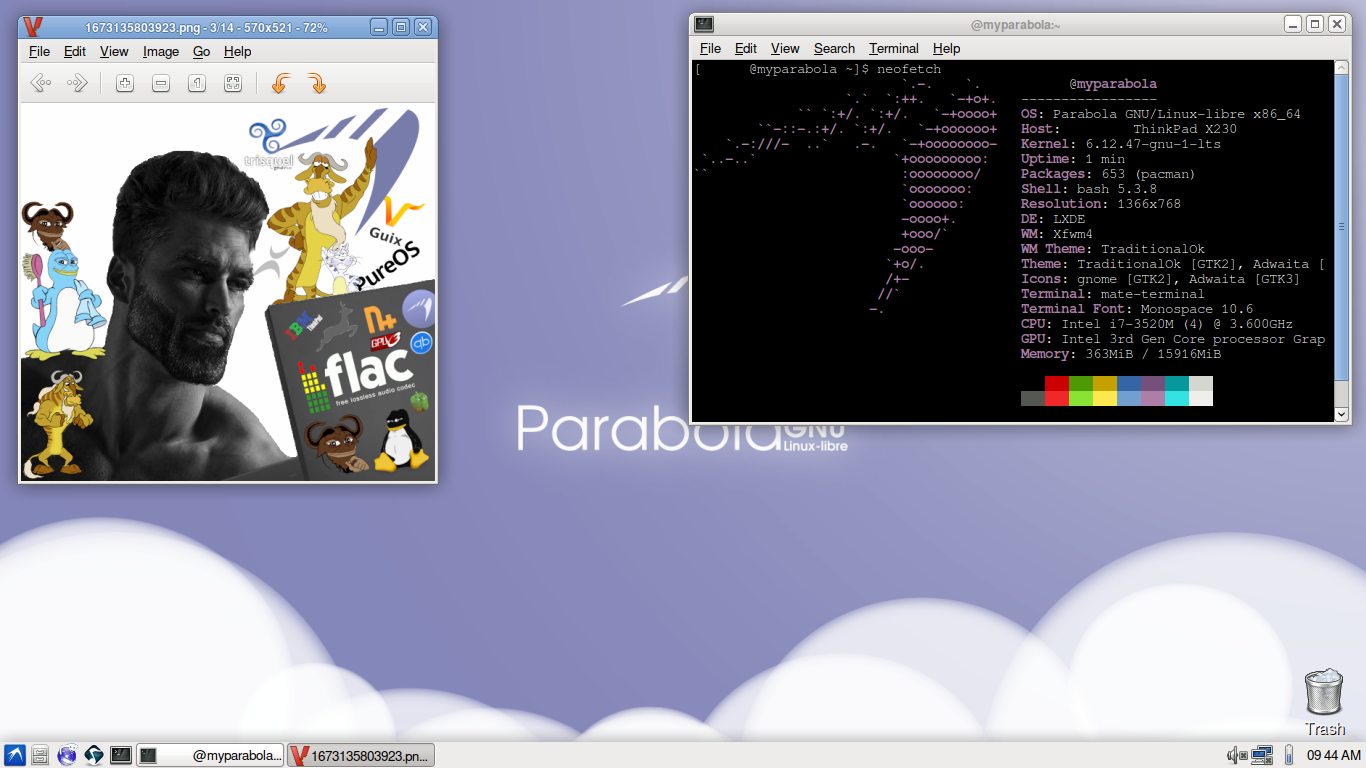Open the network status tray icon
This screenshot has height=768, width=1366.
point(1261,755)
